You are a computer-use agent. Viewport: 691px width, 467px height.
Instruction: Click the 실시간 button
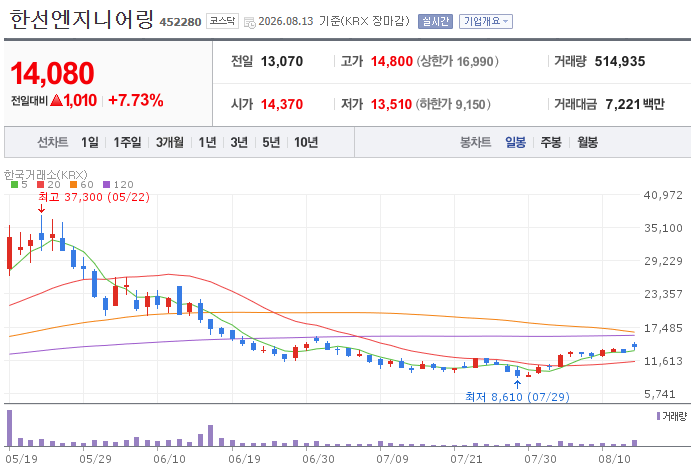pos(435,21)
